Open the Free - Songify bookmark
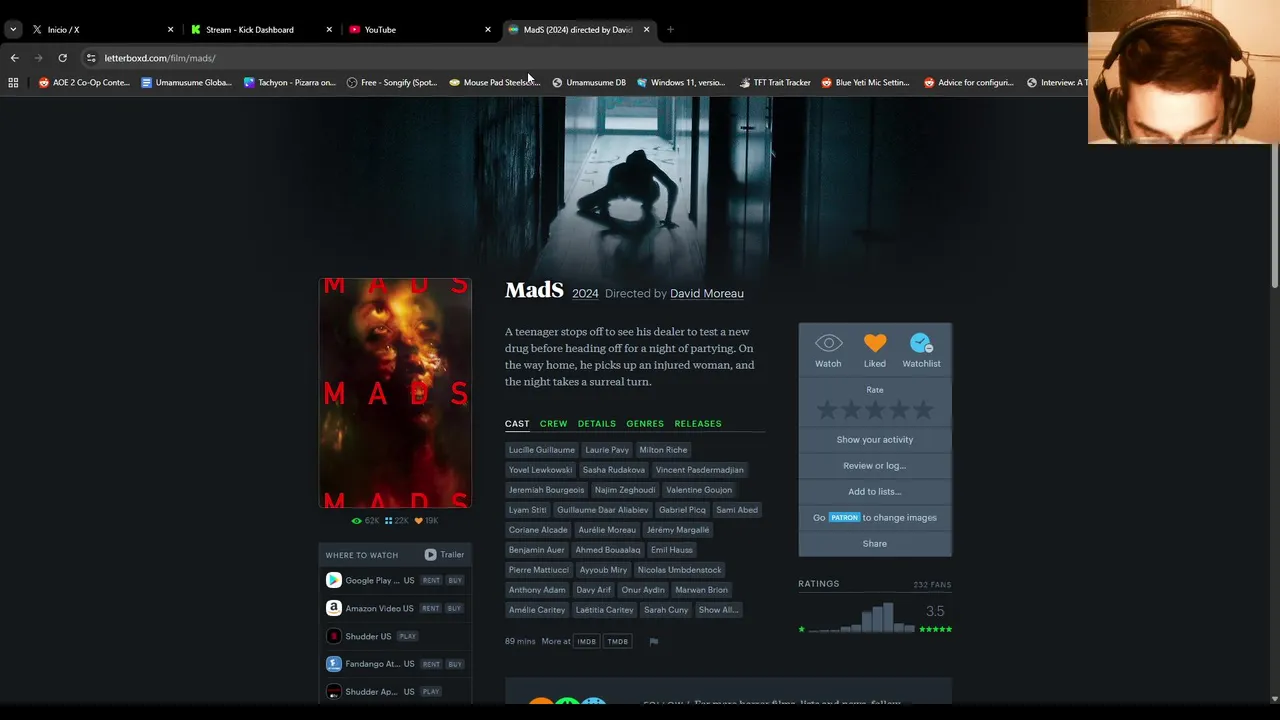 [392, 83]
